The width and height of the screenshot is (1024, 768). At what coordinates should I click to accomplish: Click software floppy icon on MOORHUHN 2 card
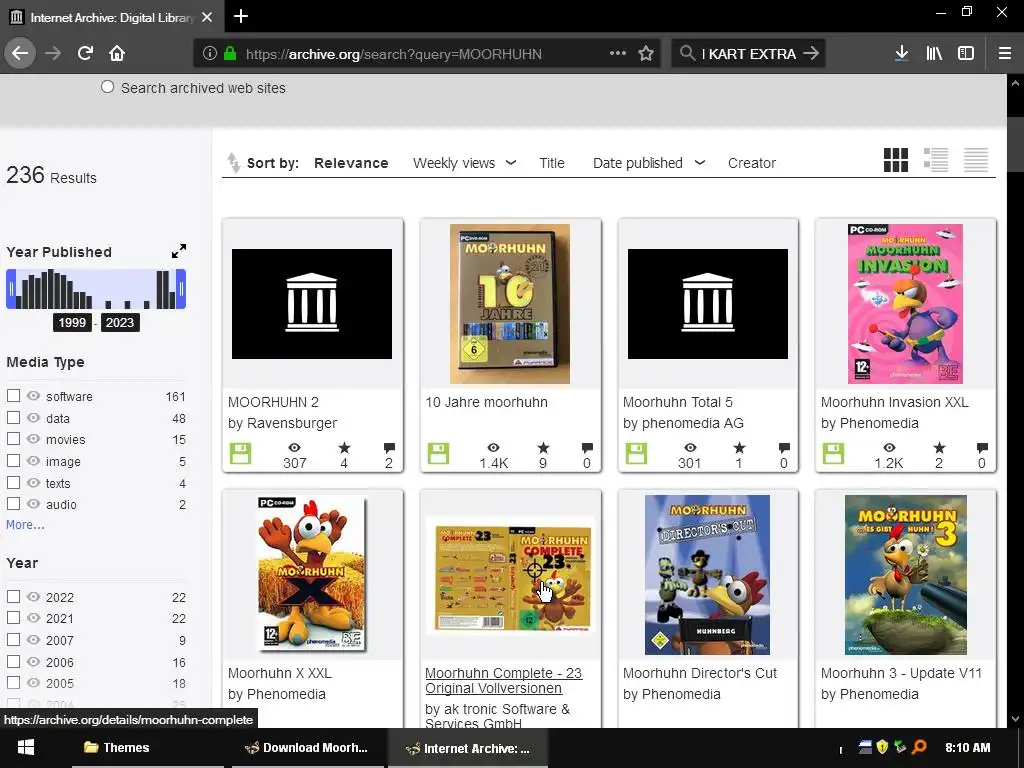[240, 453]
